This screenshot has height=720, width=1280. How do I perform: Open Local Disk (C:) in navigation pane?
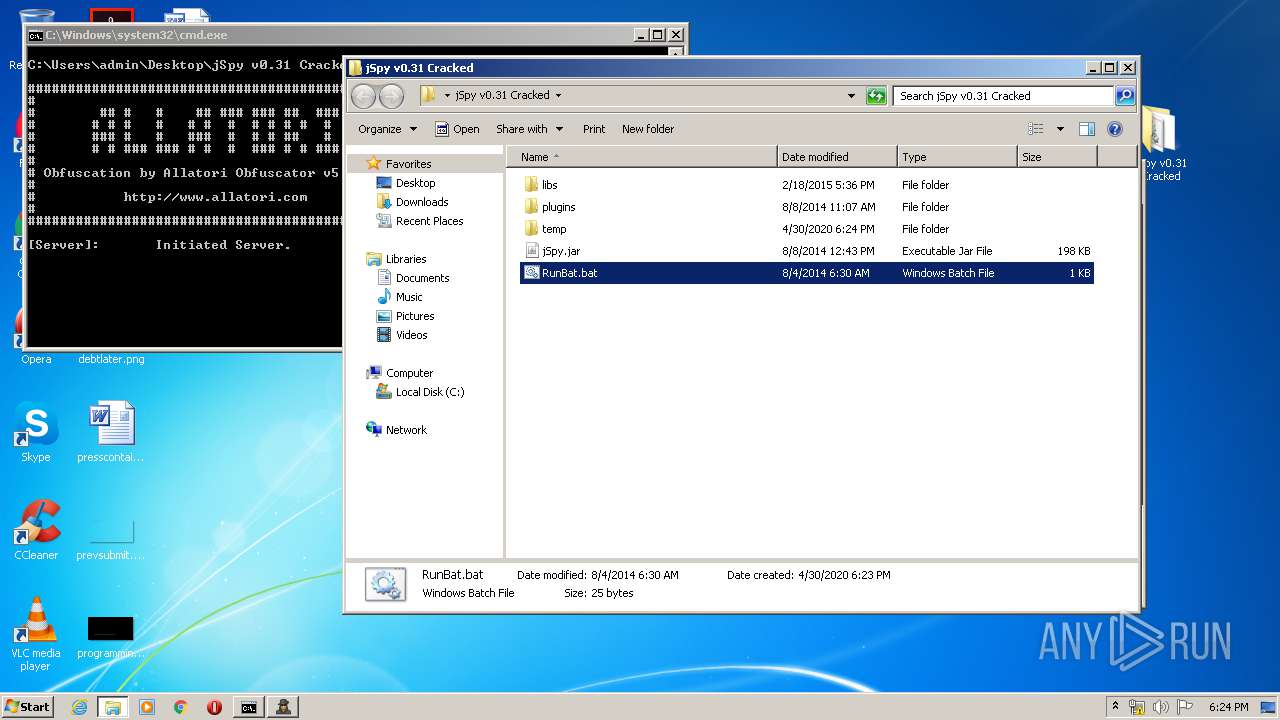pyautogui.click(x=430, y=392)
